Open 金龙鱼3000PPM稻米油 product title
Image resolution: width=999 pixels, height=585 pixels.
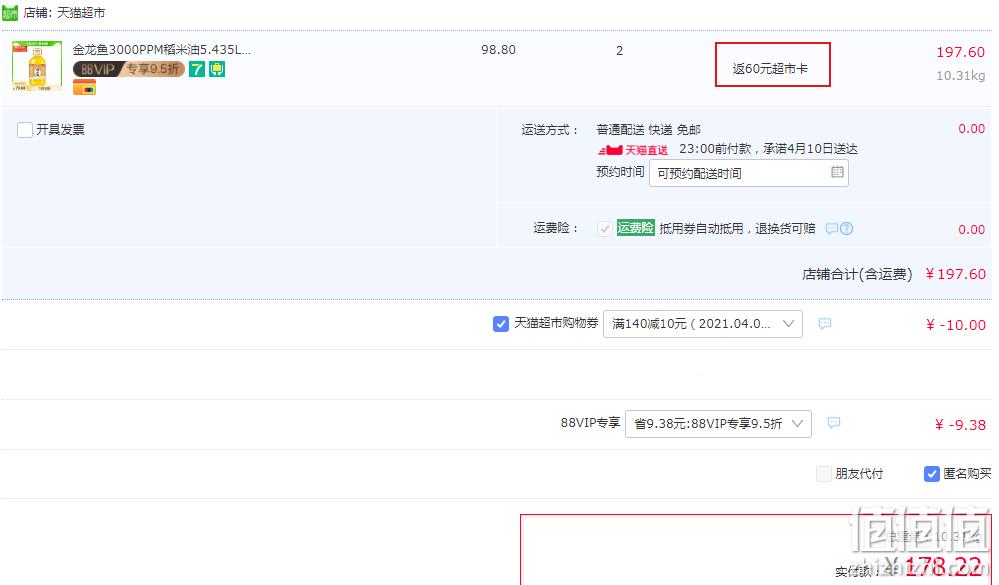click(x=162, y=50)
